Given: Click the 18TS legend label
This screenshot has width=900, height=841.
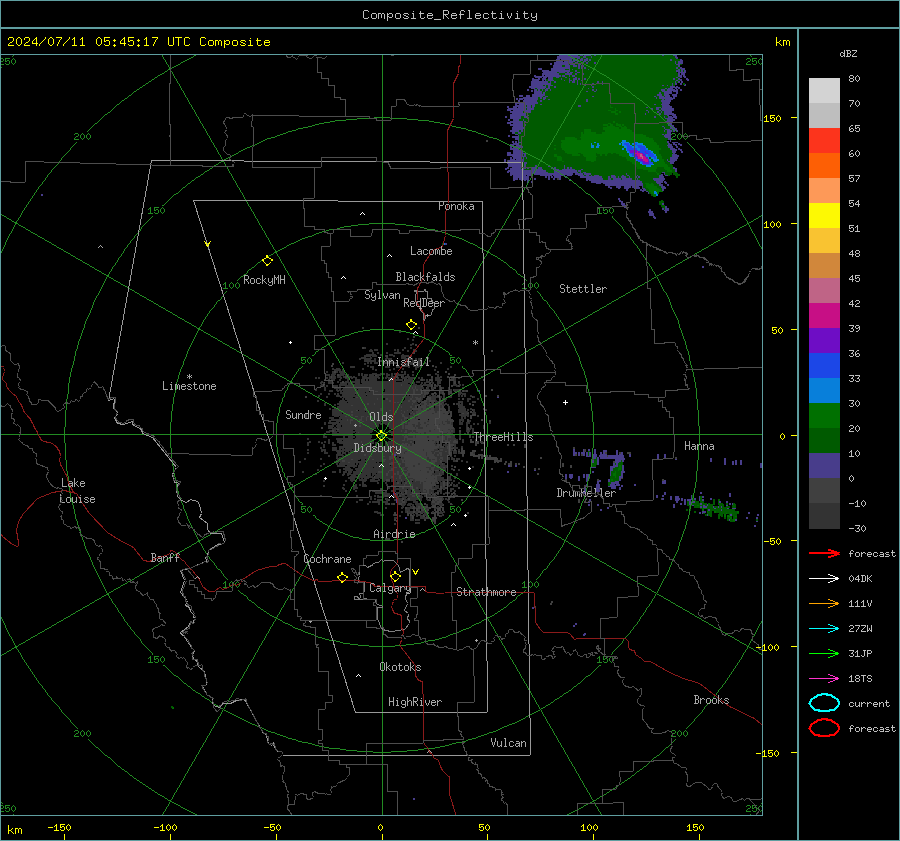Looking at the screenshot, I should coord(860,679).
